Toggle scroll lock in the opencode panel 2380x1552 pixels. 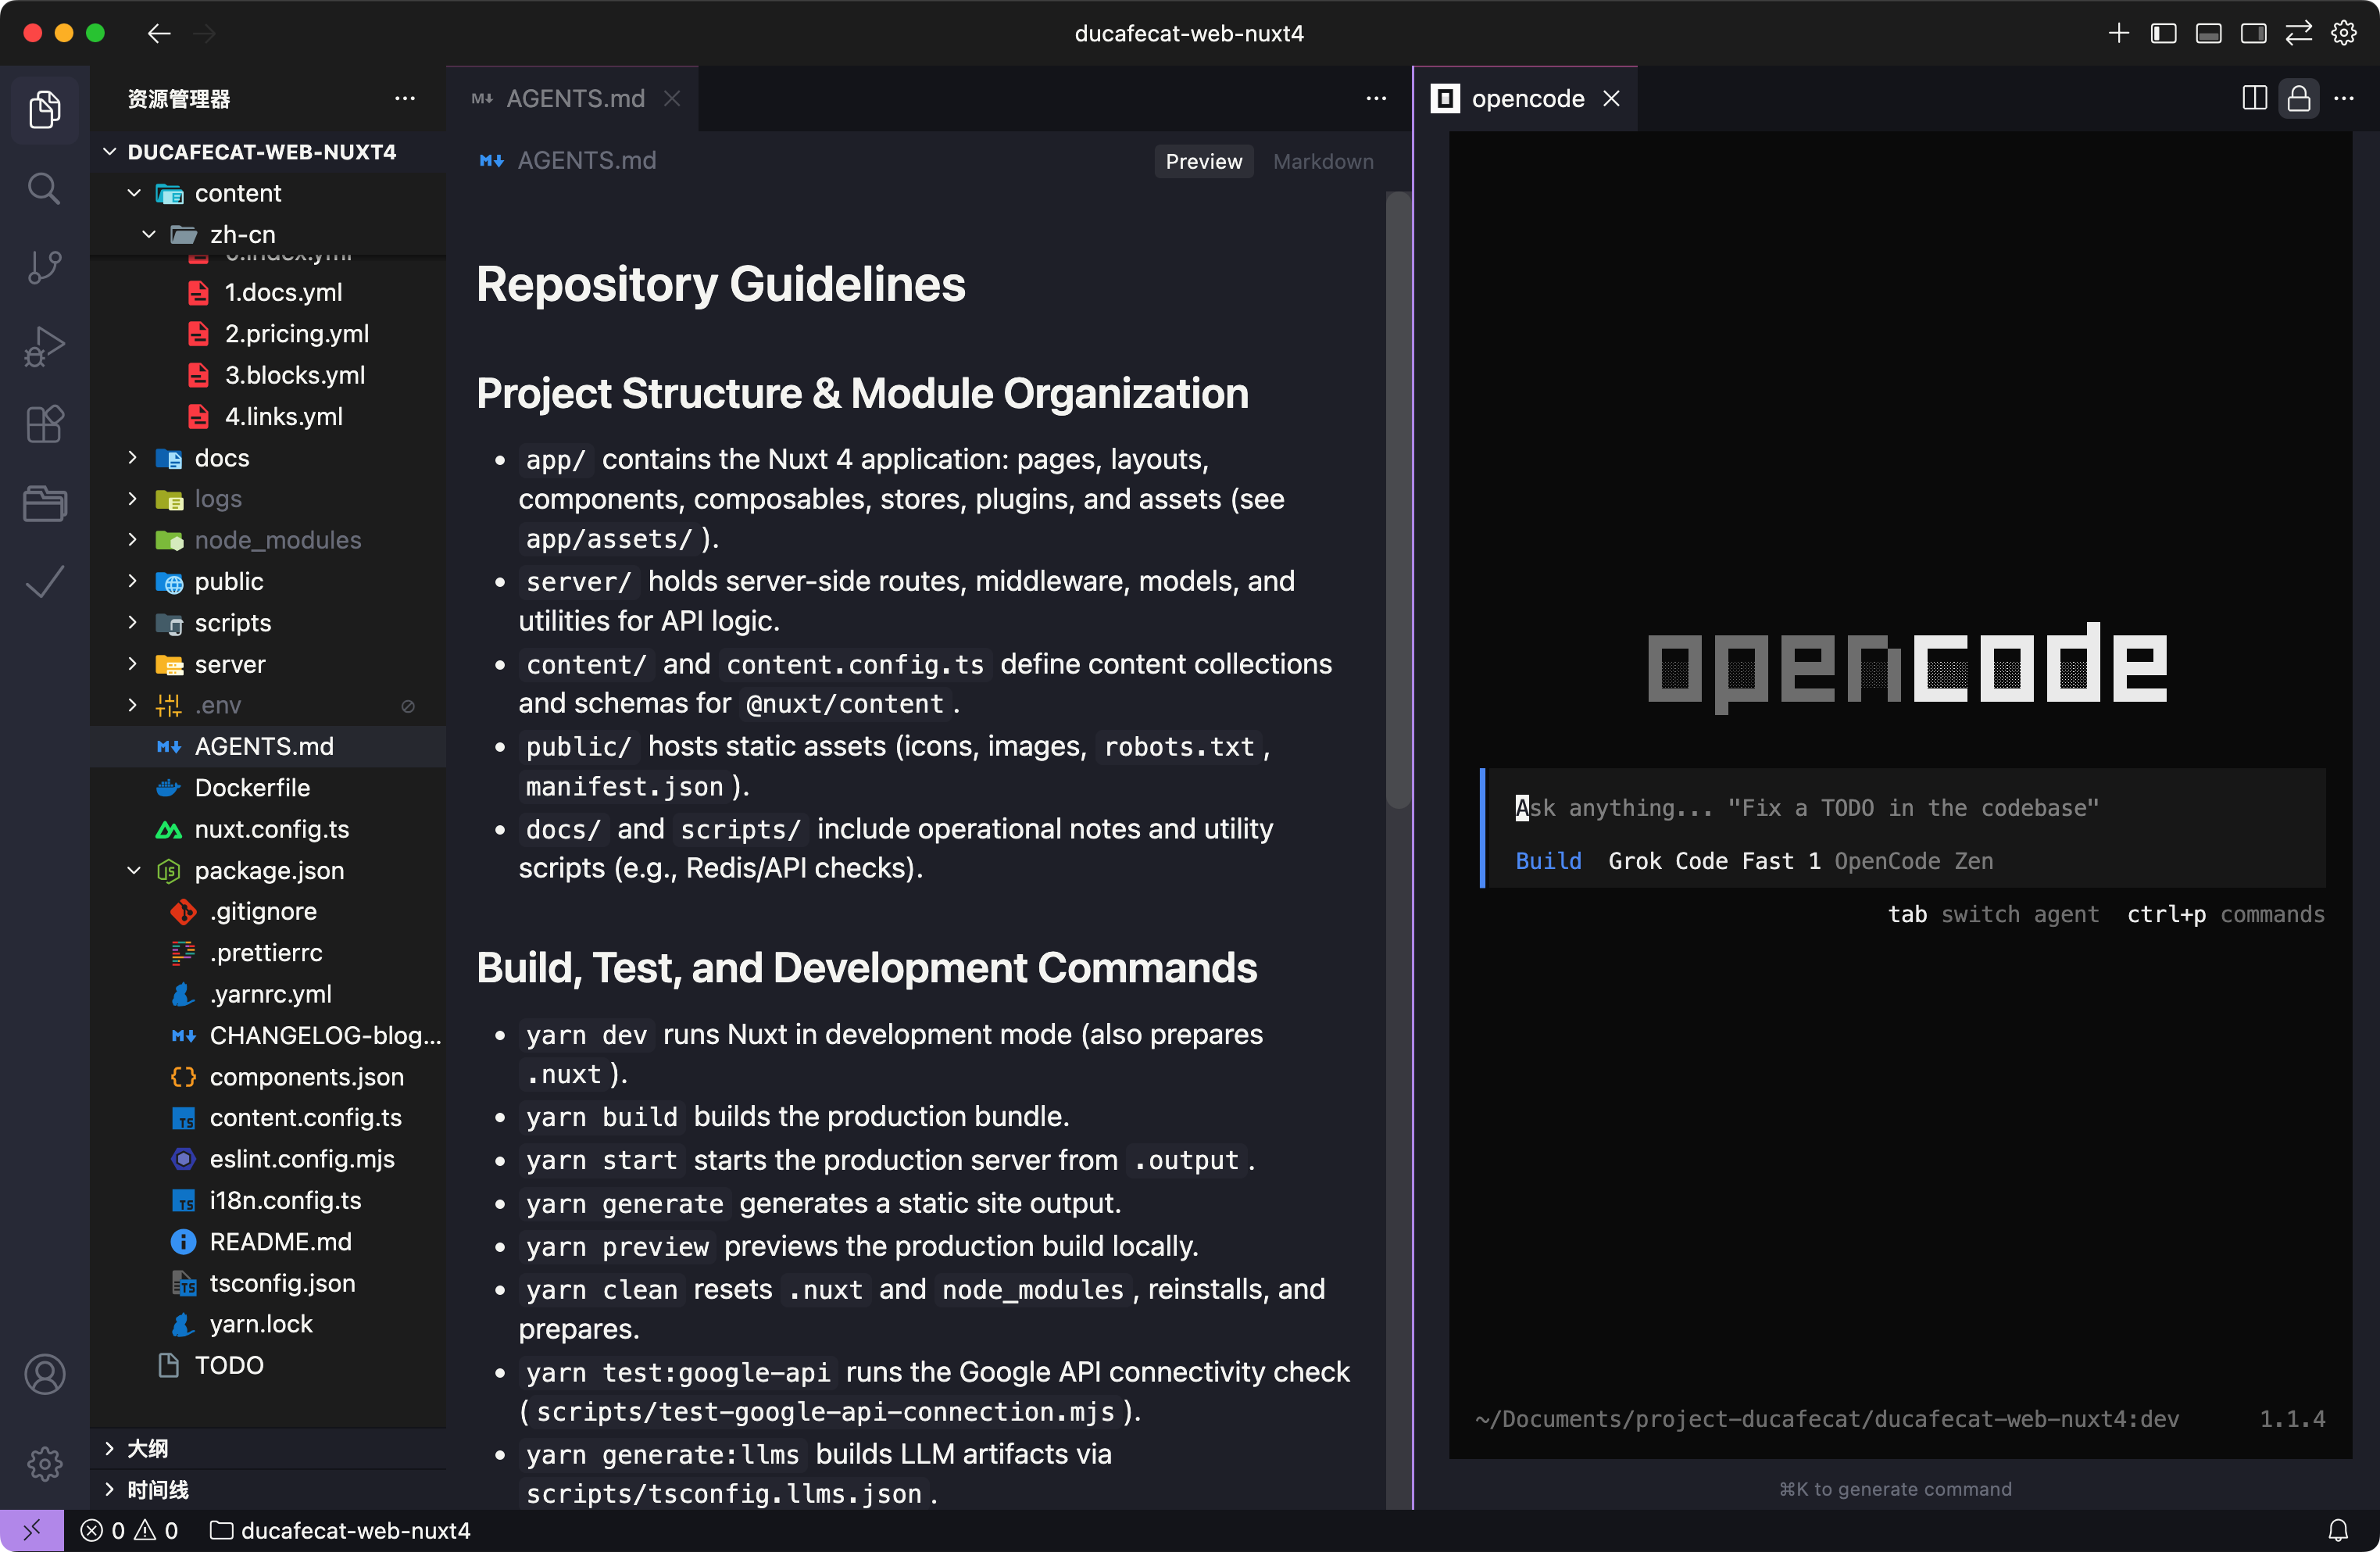pos(2299,98)
